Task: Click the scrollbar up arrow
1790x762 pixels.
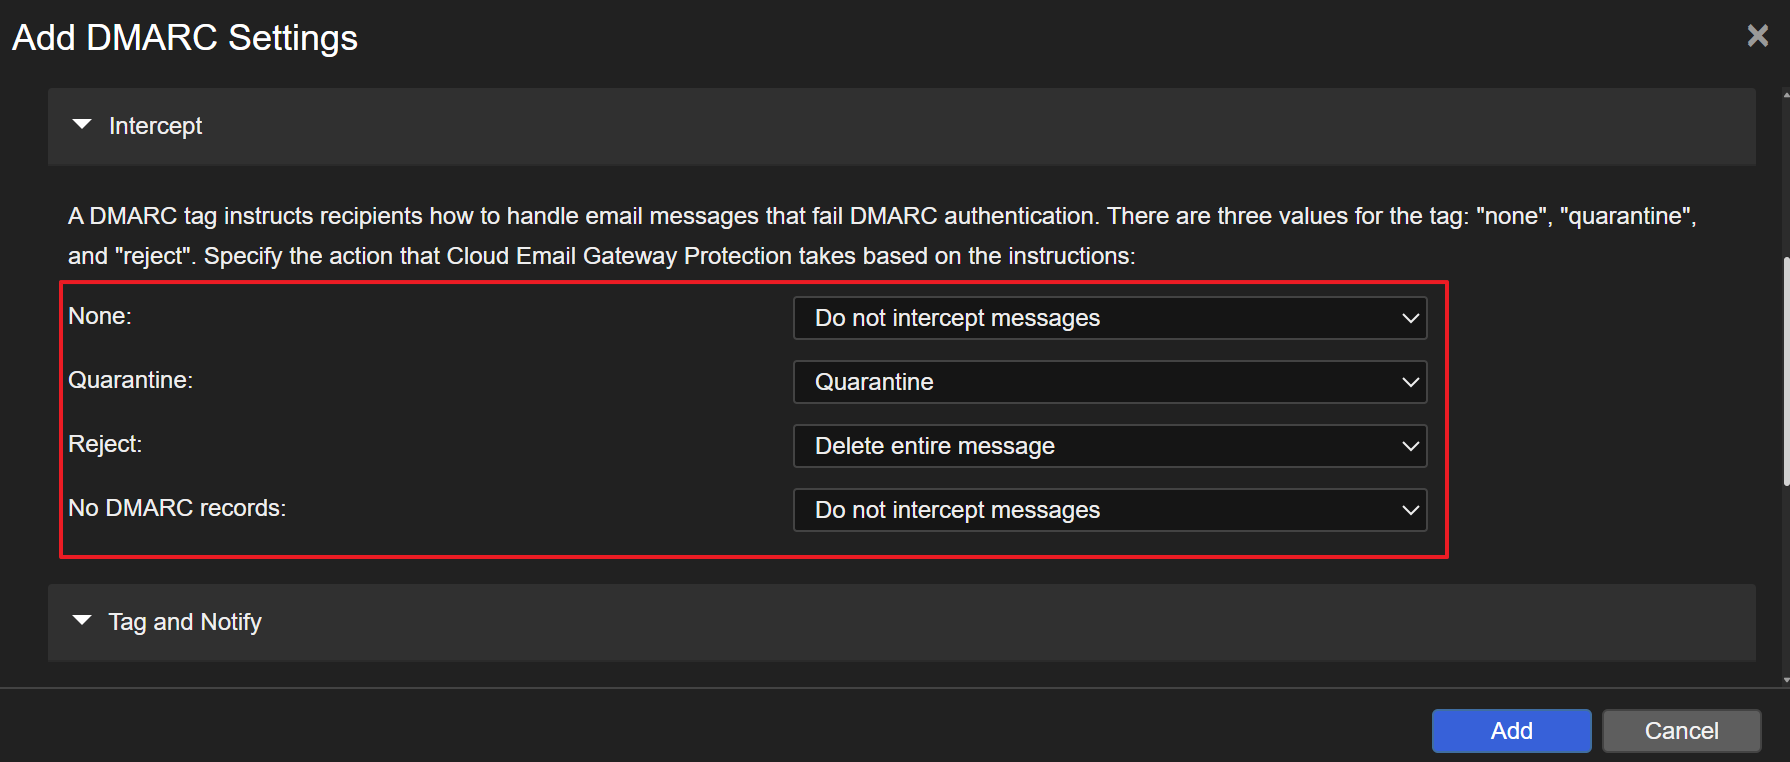Action: [x=1785, y=96]
